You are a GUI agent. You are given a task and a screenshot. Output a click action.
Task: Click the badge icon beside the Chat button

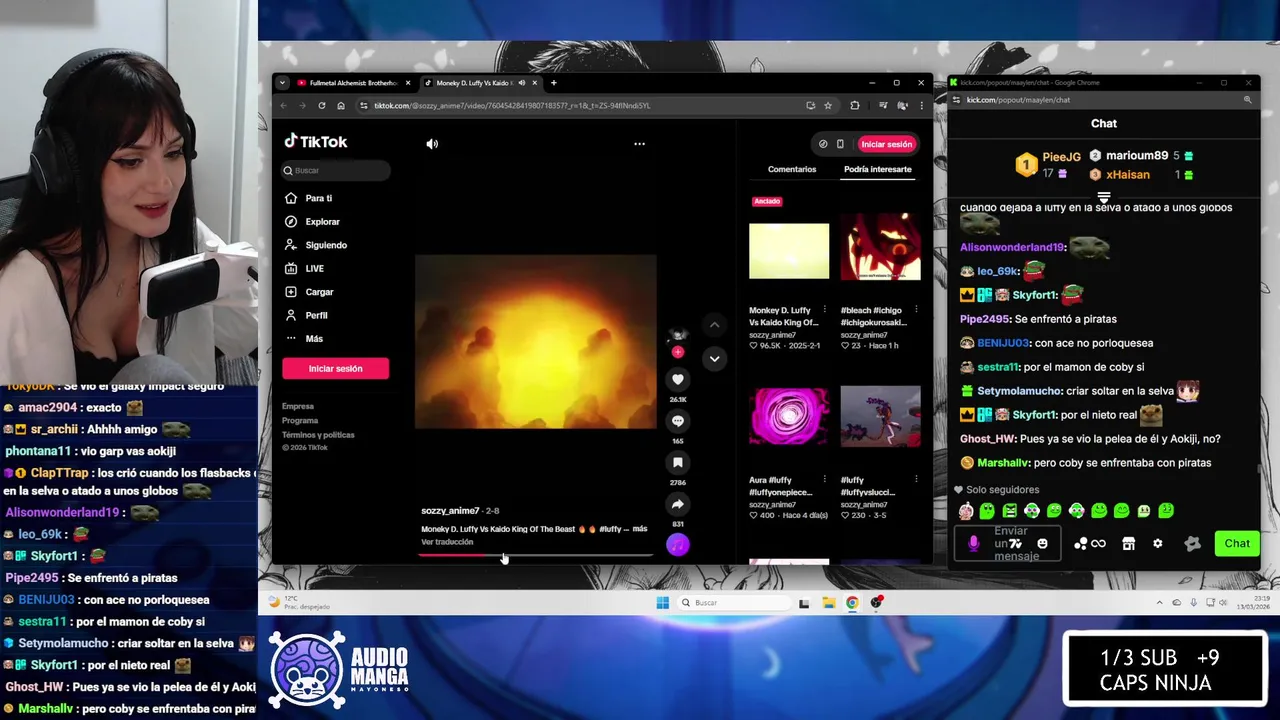coord(1192,543)
